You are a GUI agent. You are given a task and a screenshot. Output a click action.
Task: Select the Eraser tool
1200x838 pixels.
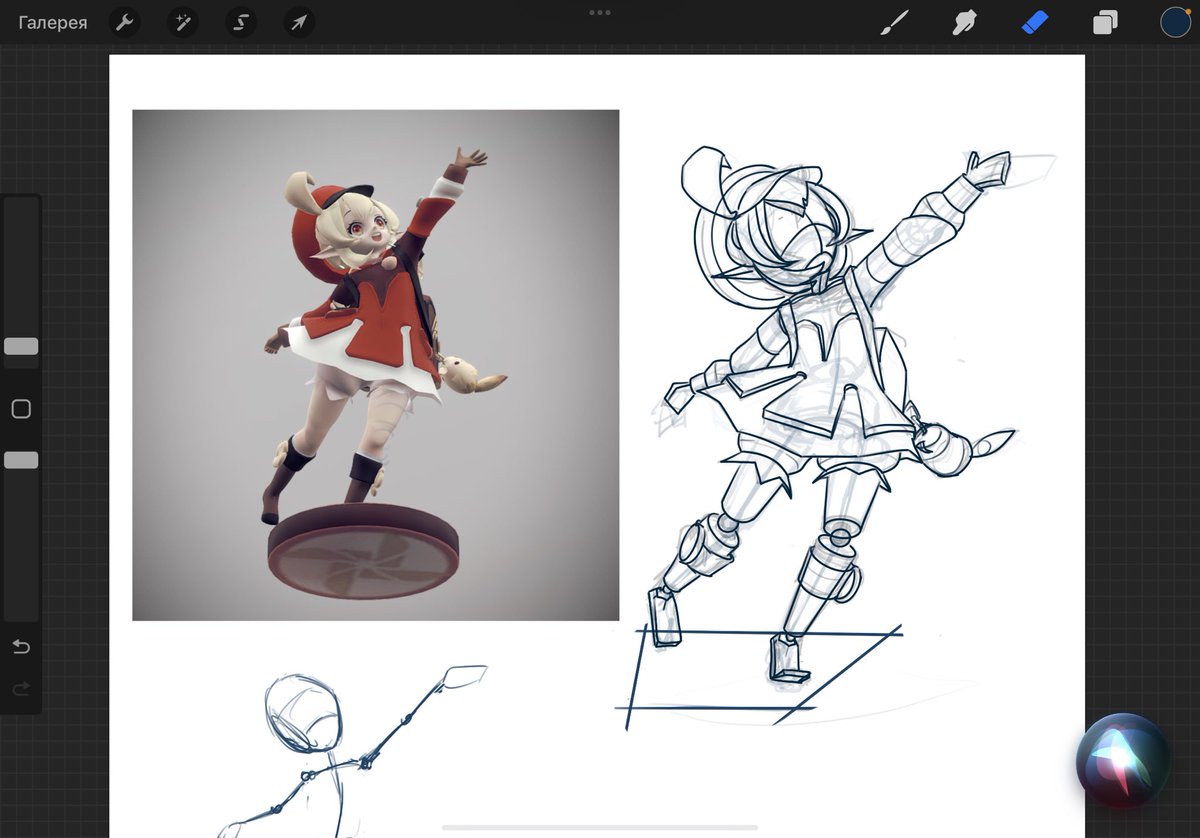[x=1035, y=22]
